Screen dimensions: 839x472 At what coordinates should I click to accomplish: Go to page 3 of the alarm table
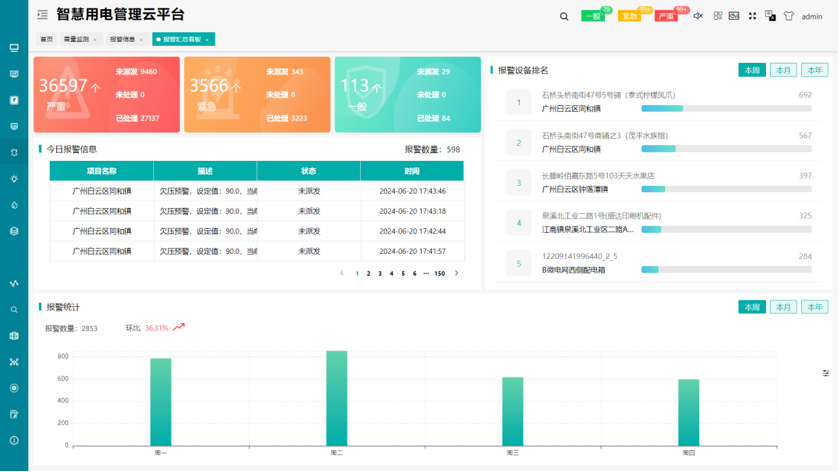(x=380, y=273)
